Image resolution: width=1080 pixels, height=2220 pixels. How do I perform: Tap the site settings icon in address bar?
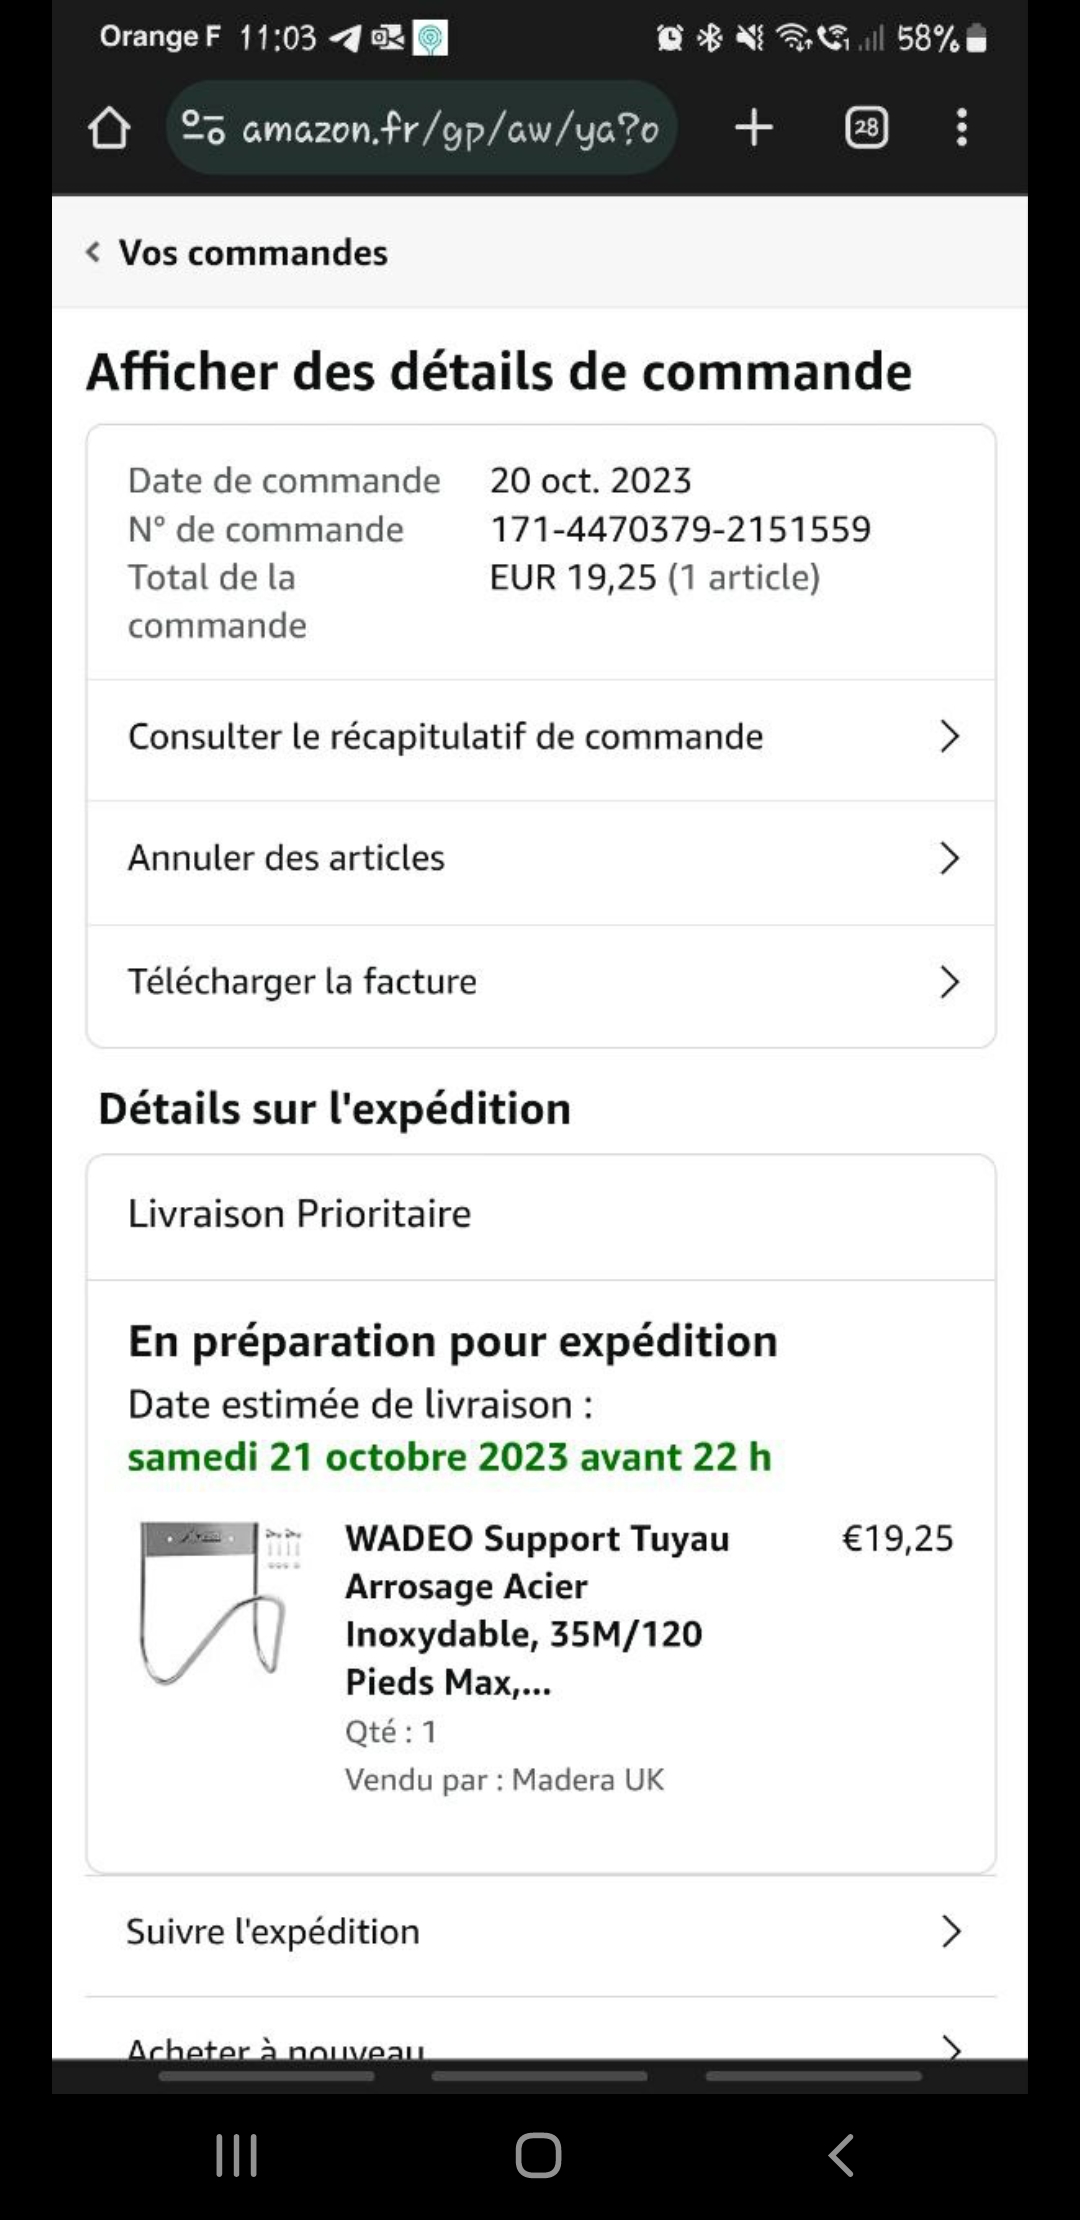tap(203, 128)
